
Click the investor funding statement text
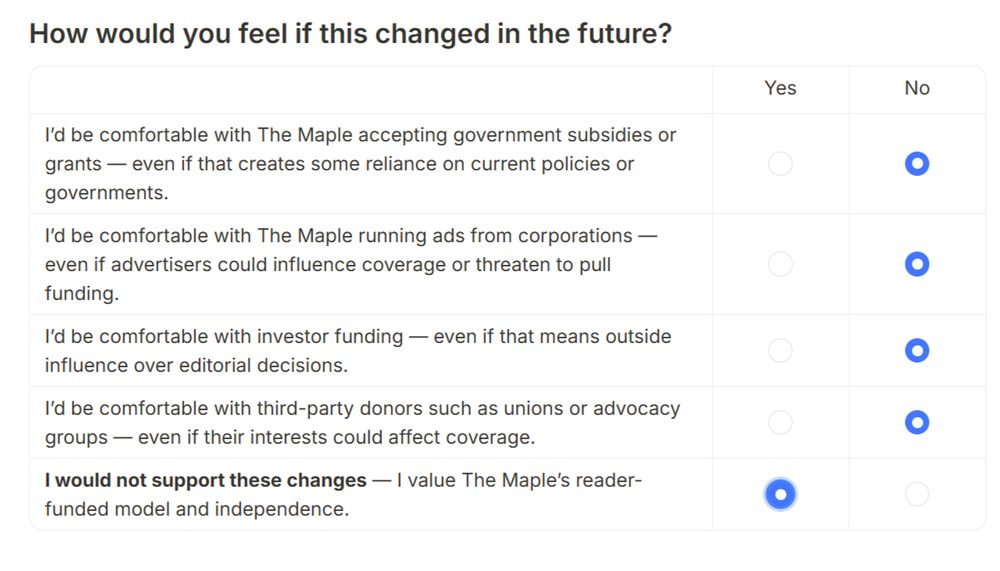(357, 350)
